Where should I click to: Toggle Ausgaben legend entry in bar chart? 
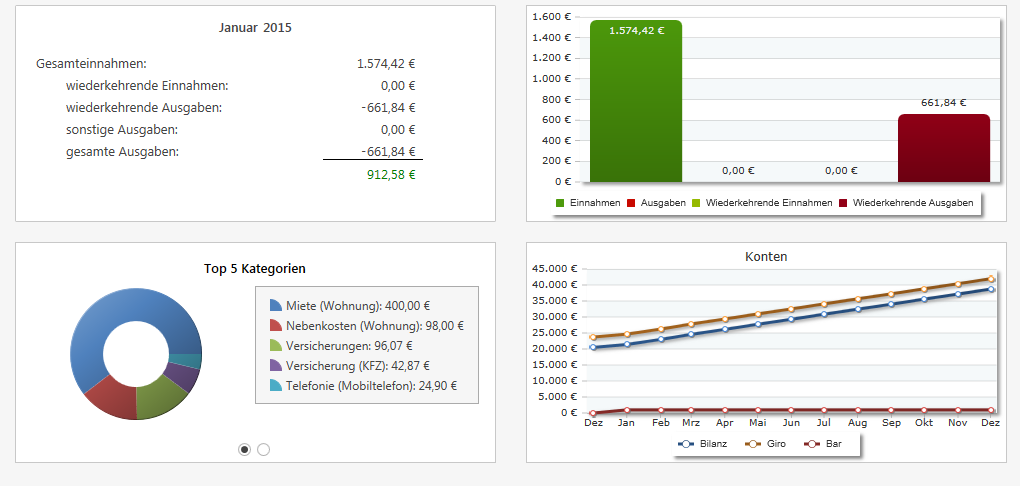point(656,203)
